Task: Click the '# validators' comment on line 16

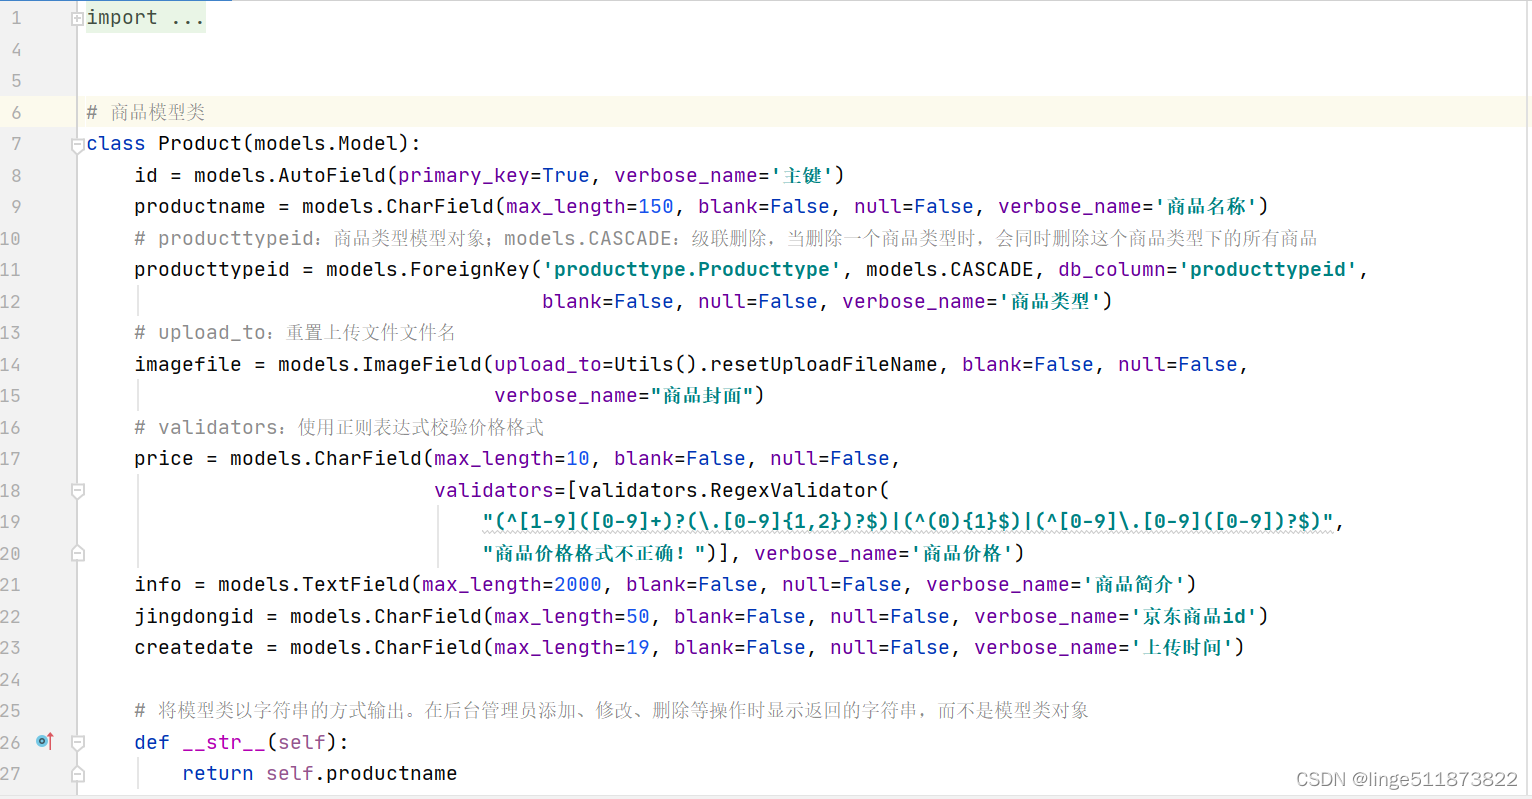Action: (x=339, y=427)
